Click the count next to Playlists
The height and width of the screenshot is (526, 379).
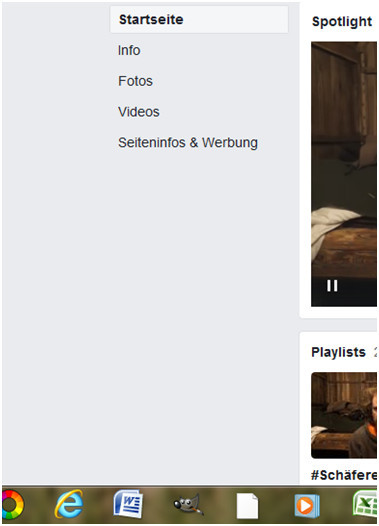[375, 352]
